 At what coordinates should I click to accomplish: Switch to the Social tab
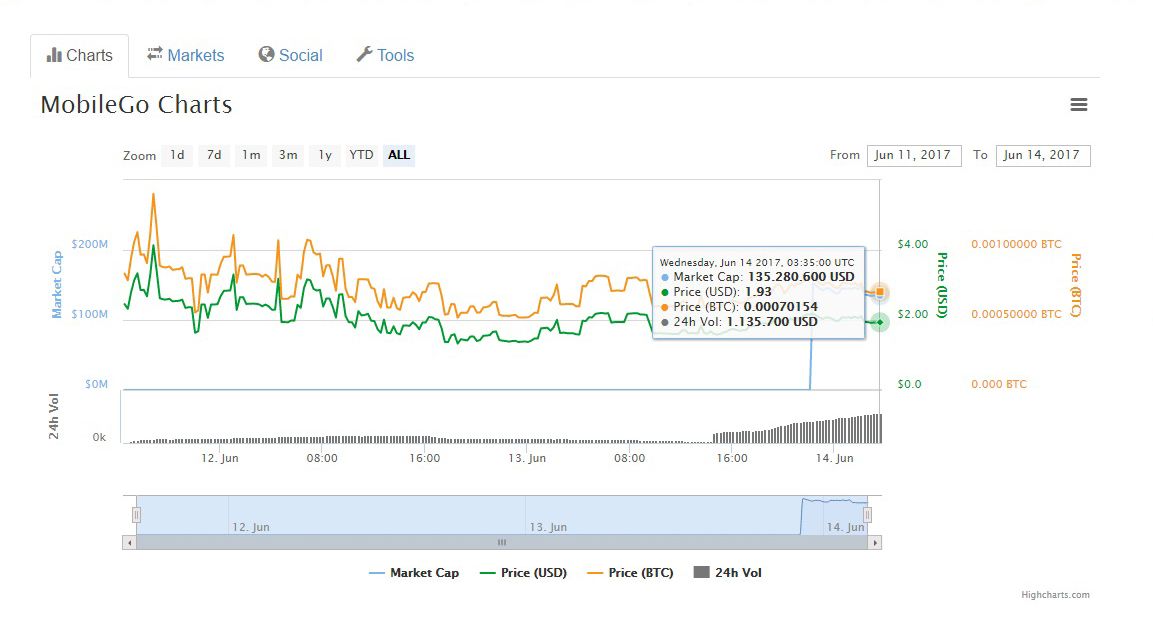point(290,55)
